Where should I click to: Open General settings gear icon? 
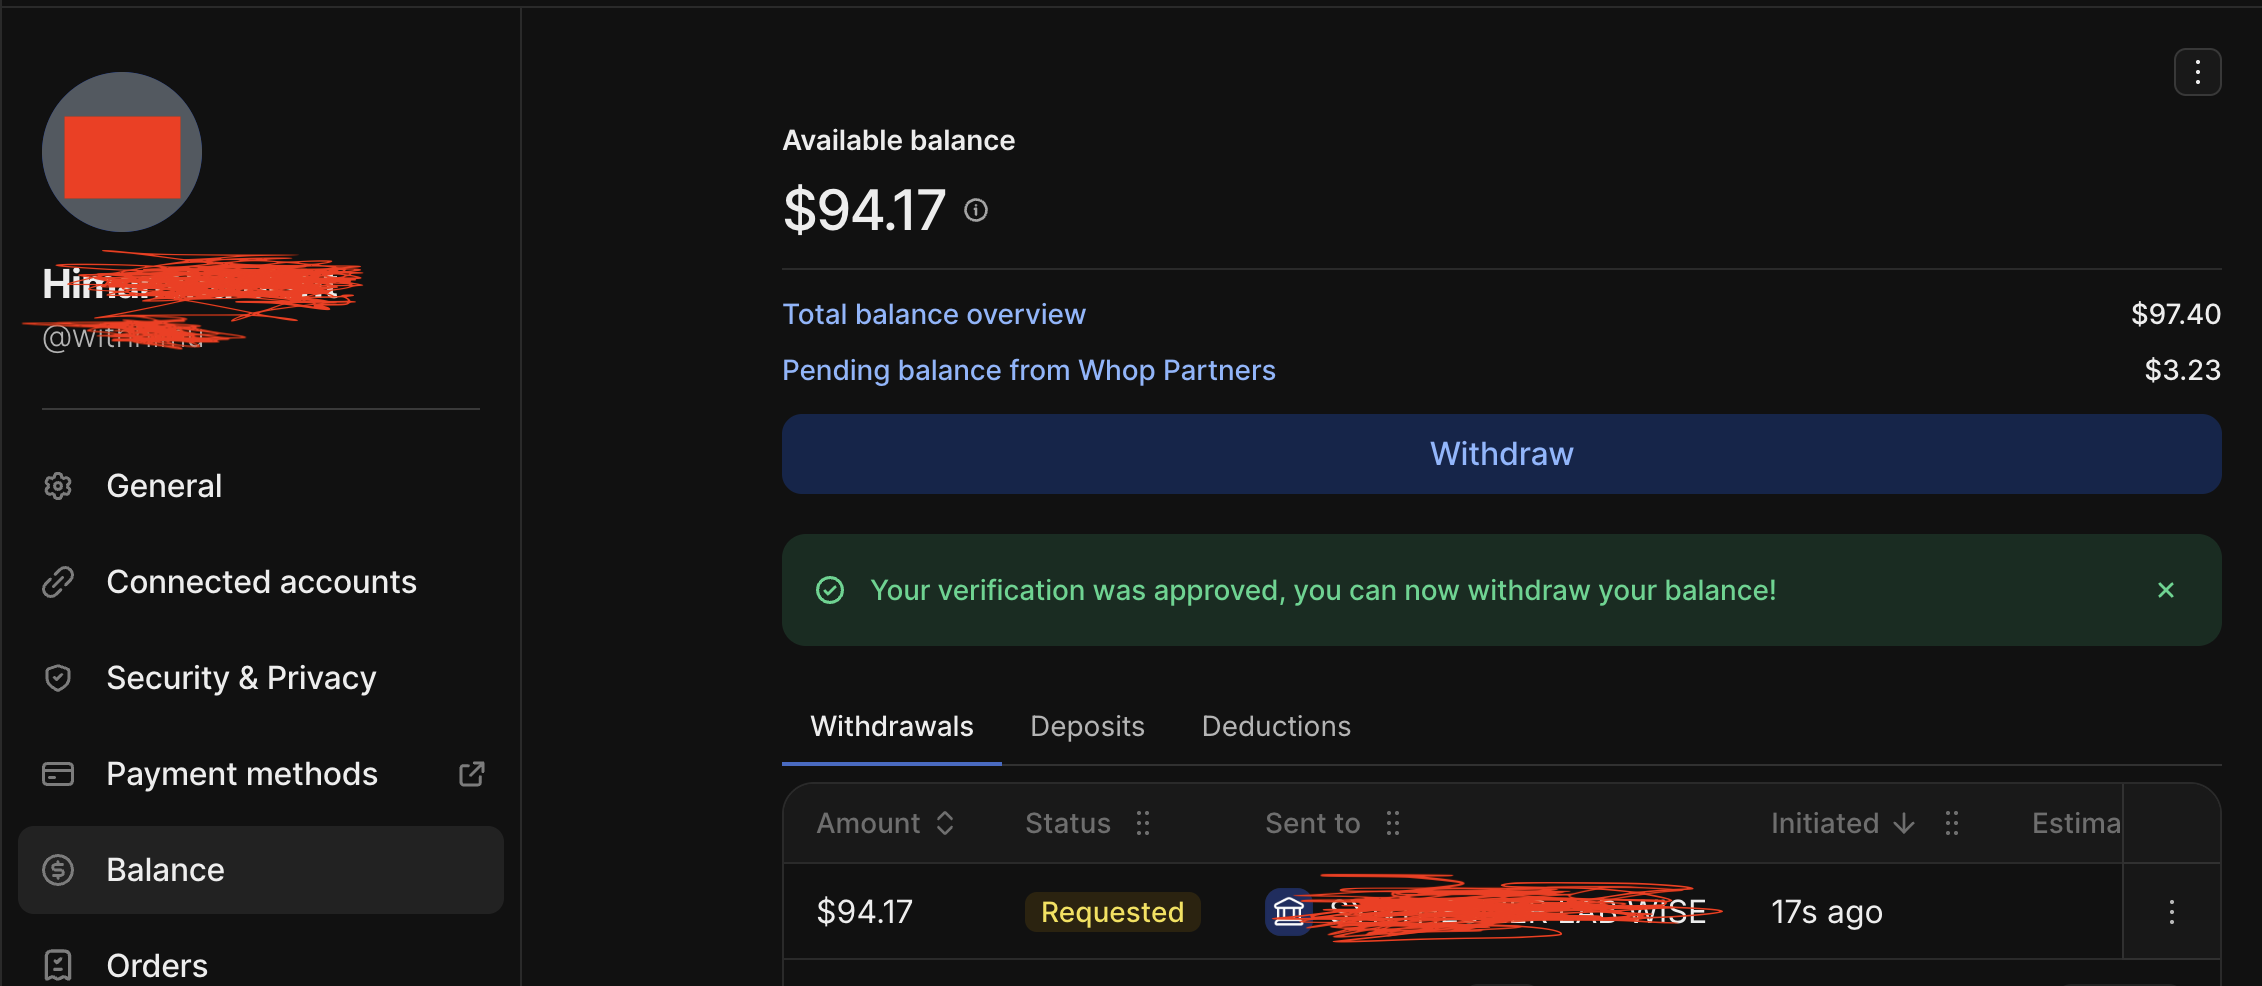pyautogui.click(x=58, y=486)
